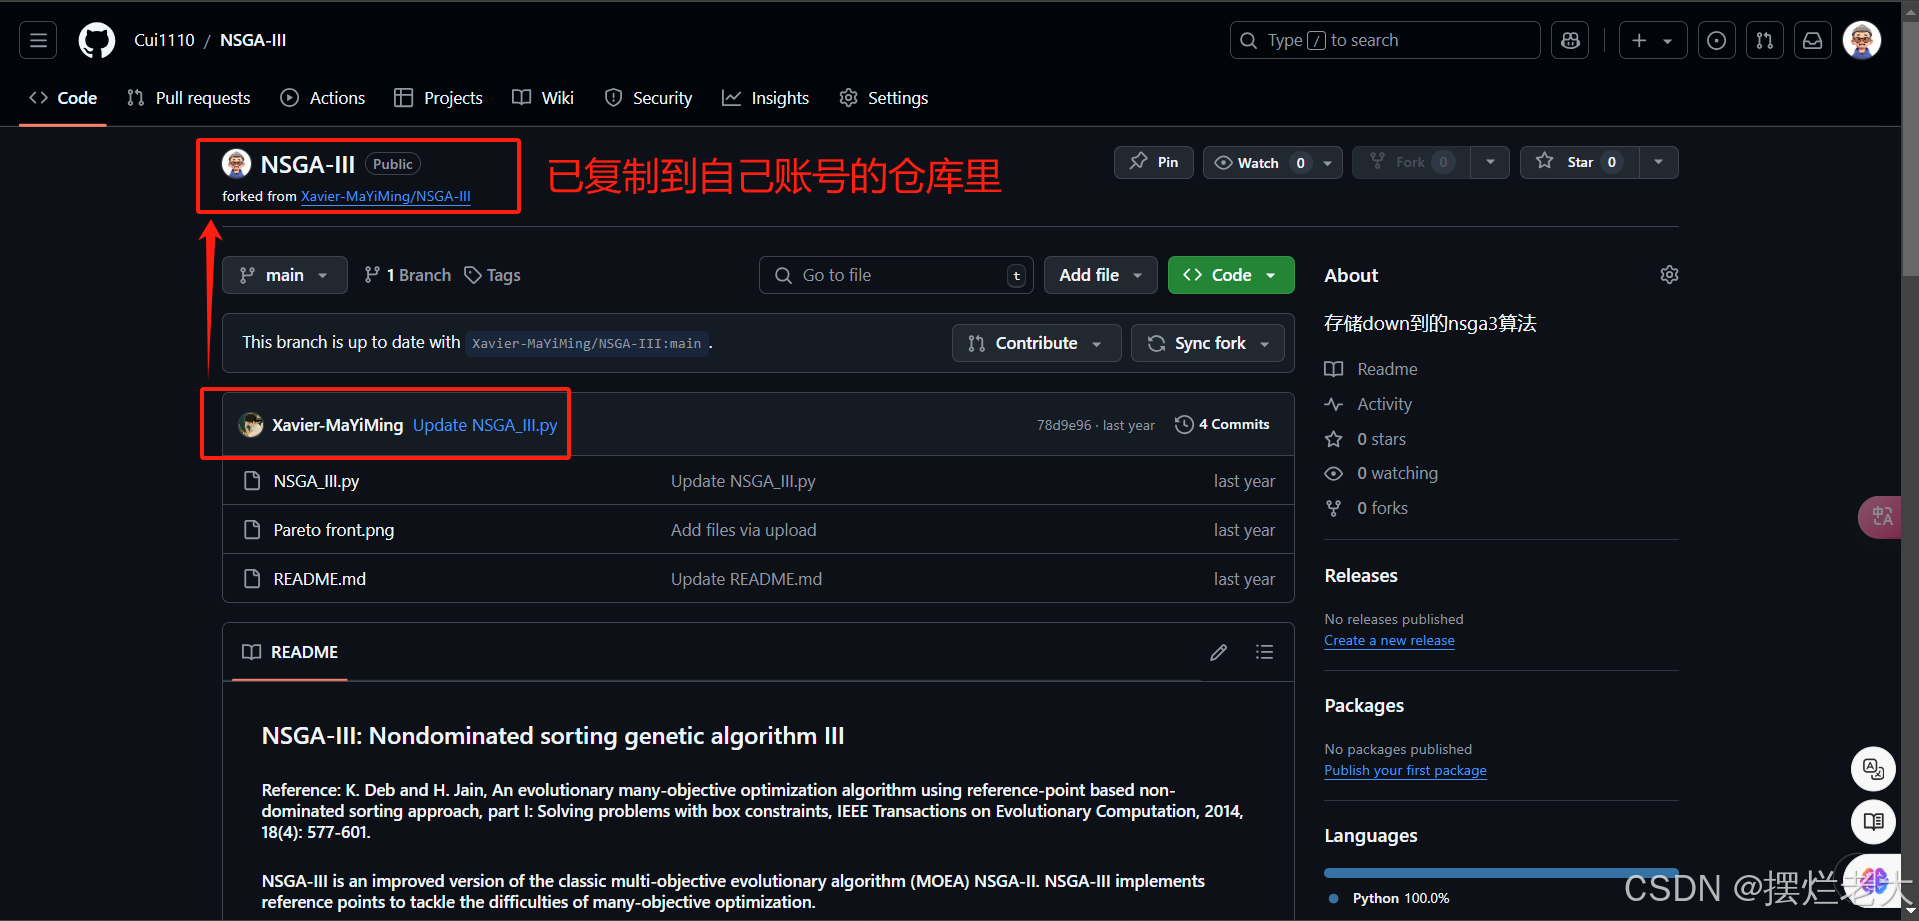The width and height of the screenshot is (1919, 921).
Task: Click repository owner avatar beside NSGA-III title
Action: point(236,163)
